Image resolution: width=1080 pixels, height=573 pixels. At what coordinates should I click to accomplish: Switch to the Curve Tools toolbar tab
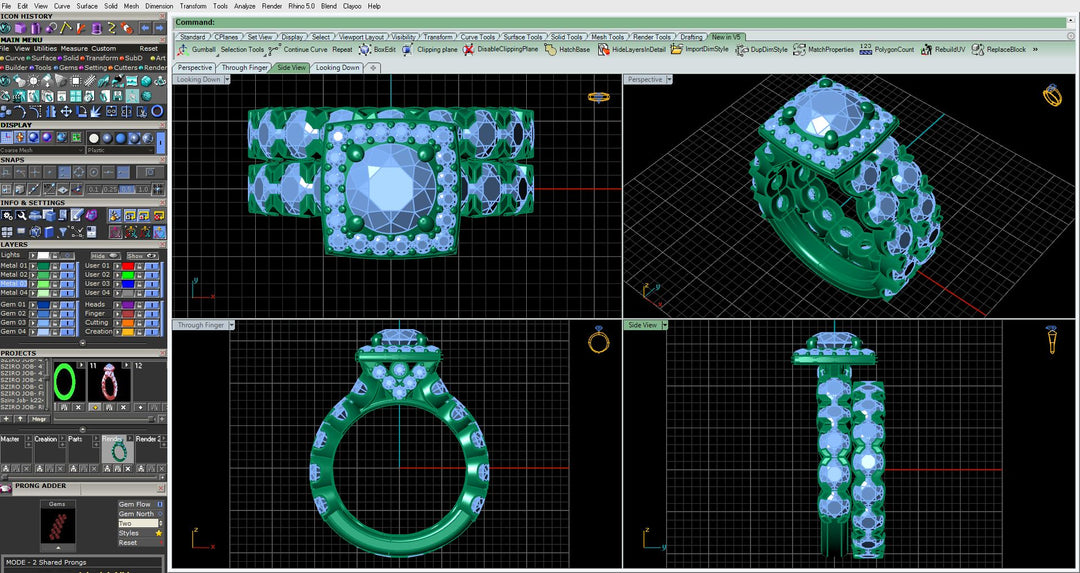click(476, 37)
